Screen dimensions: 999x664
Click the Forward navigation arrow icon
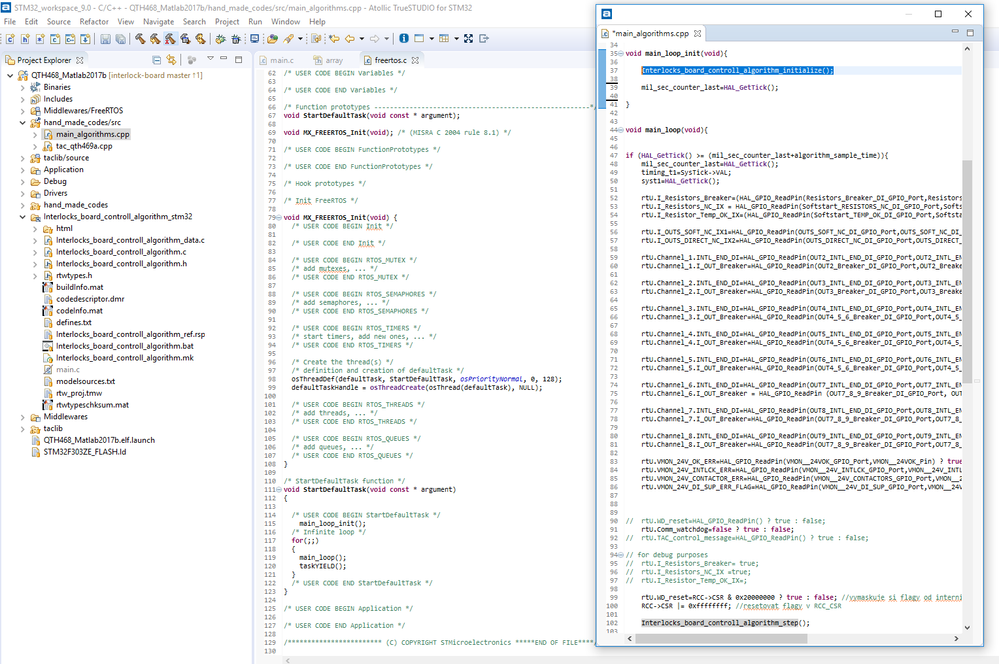(375, 39)
